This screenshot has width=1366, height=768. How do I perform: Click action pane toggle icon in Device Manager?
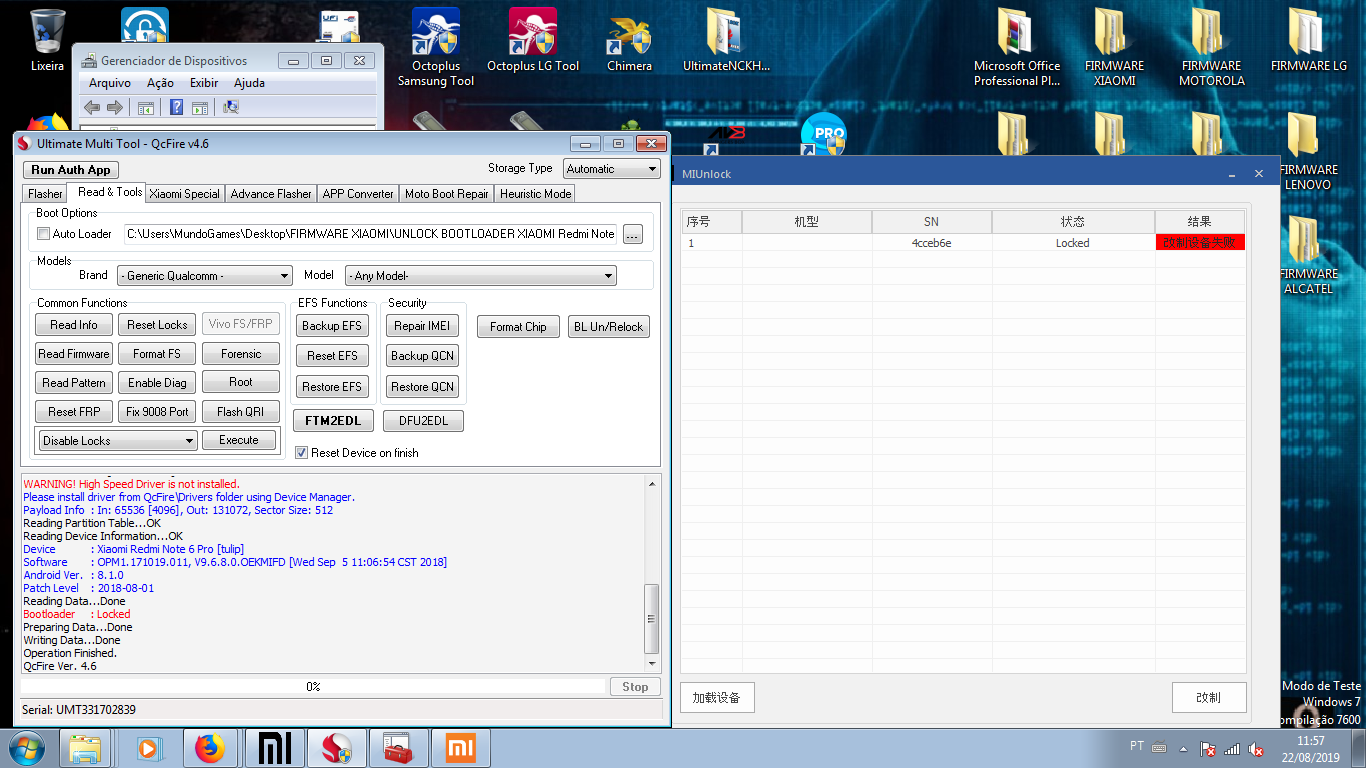[199, 107]
